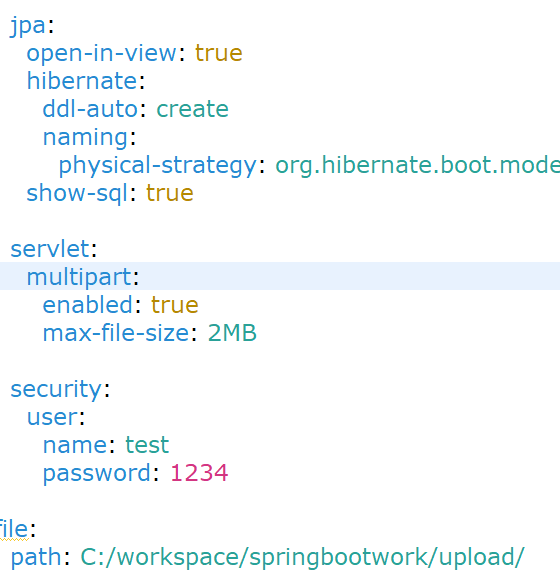Select the 'true' value after show-sql
Screen dimensions: 560x581
coord(170,193)
